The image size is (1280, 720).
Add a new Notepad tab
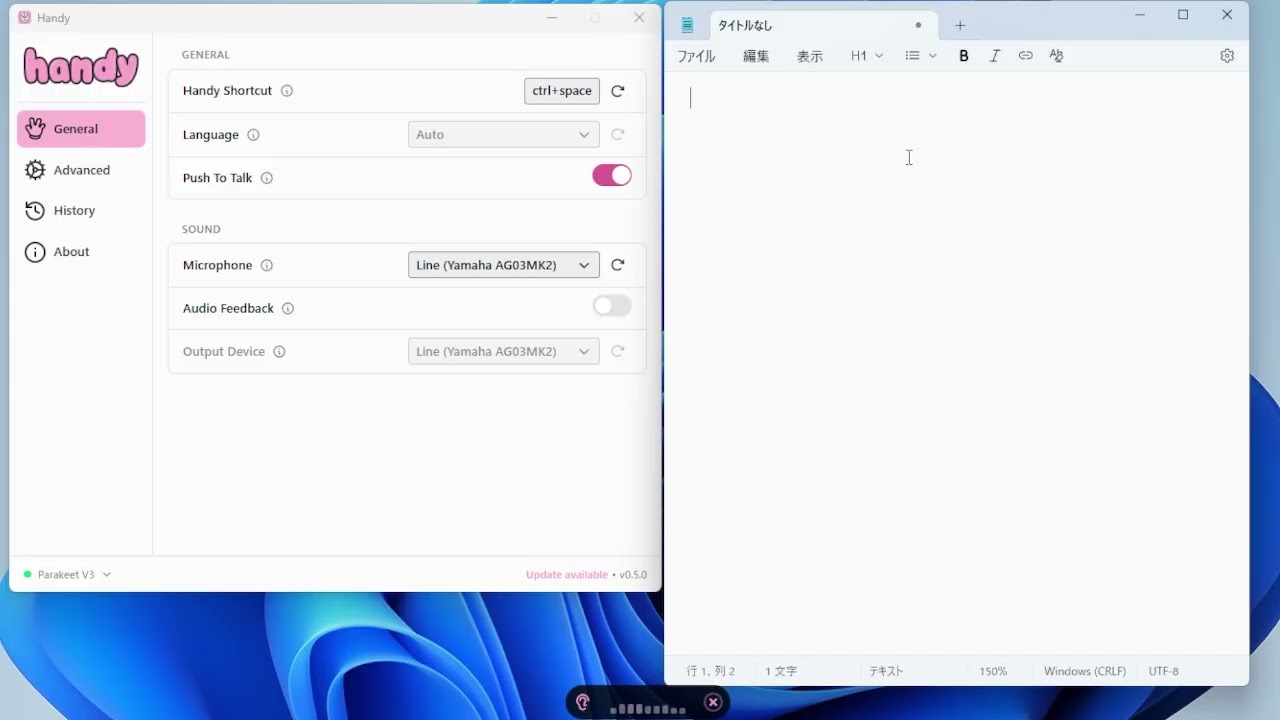click(960, 26)
